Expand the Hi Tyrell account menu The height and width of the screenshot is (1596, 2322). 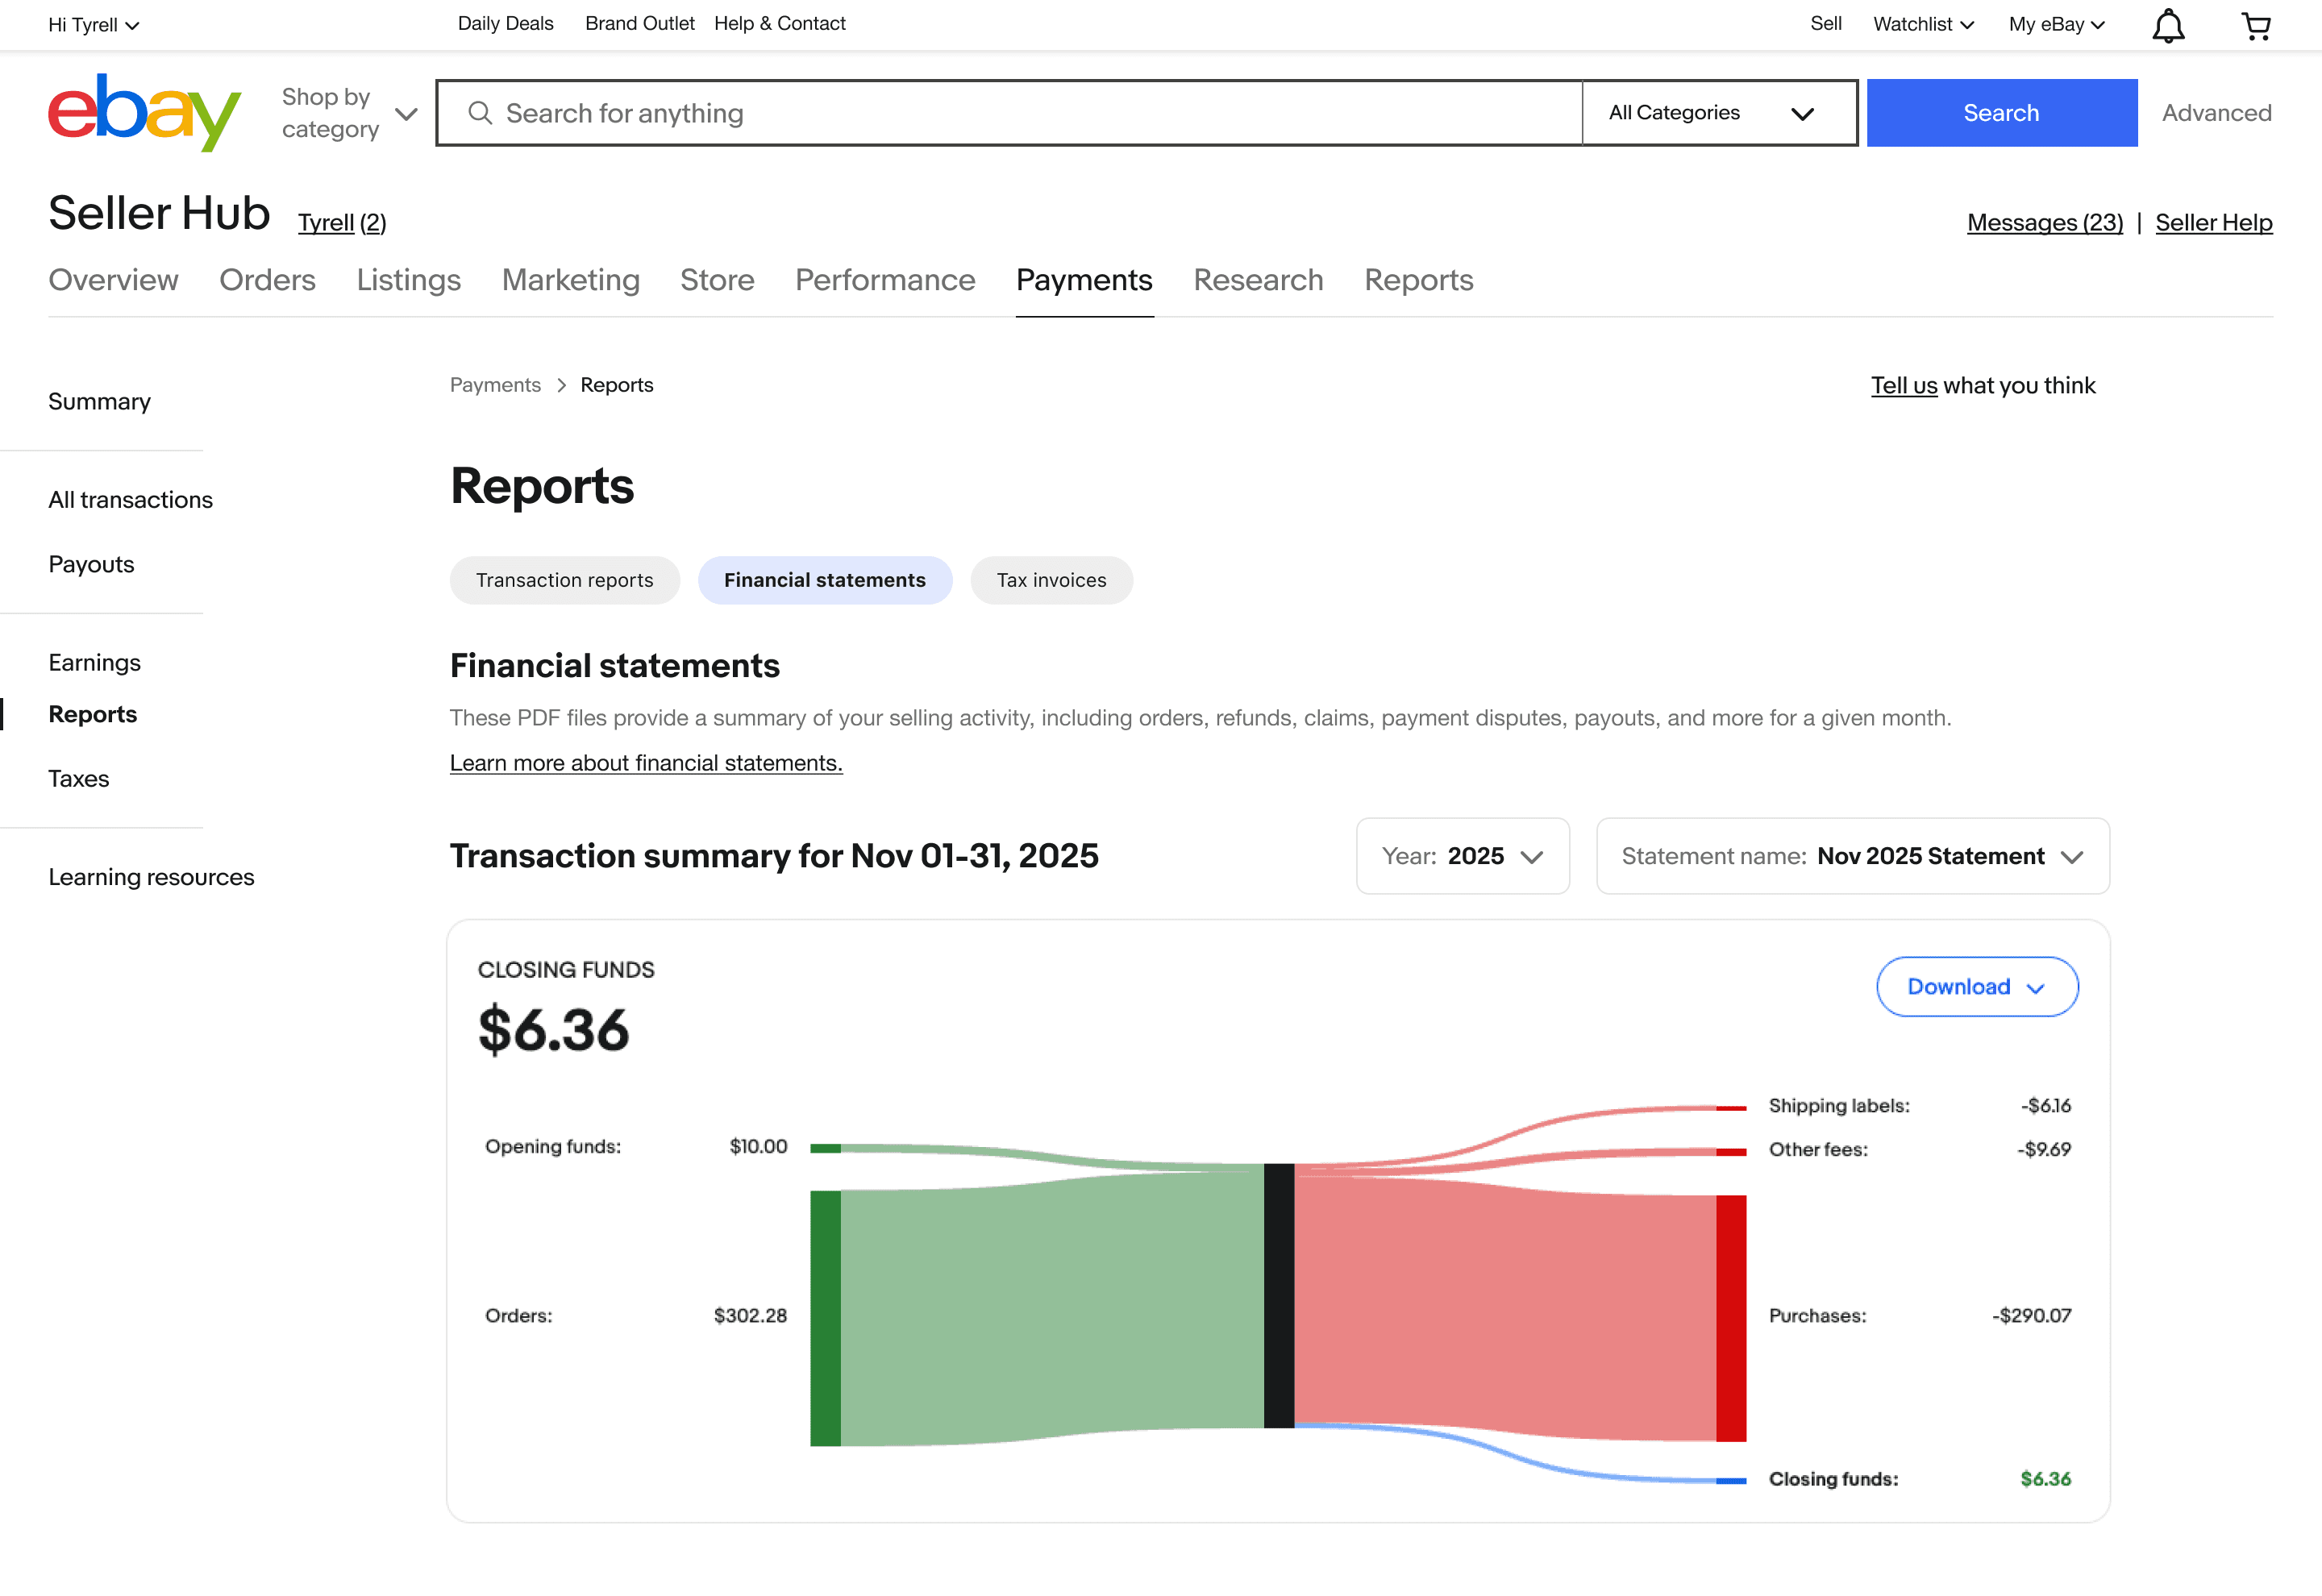pos(93,25)
